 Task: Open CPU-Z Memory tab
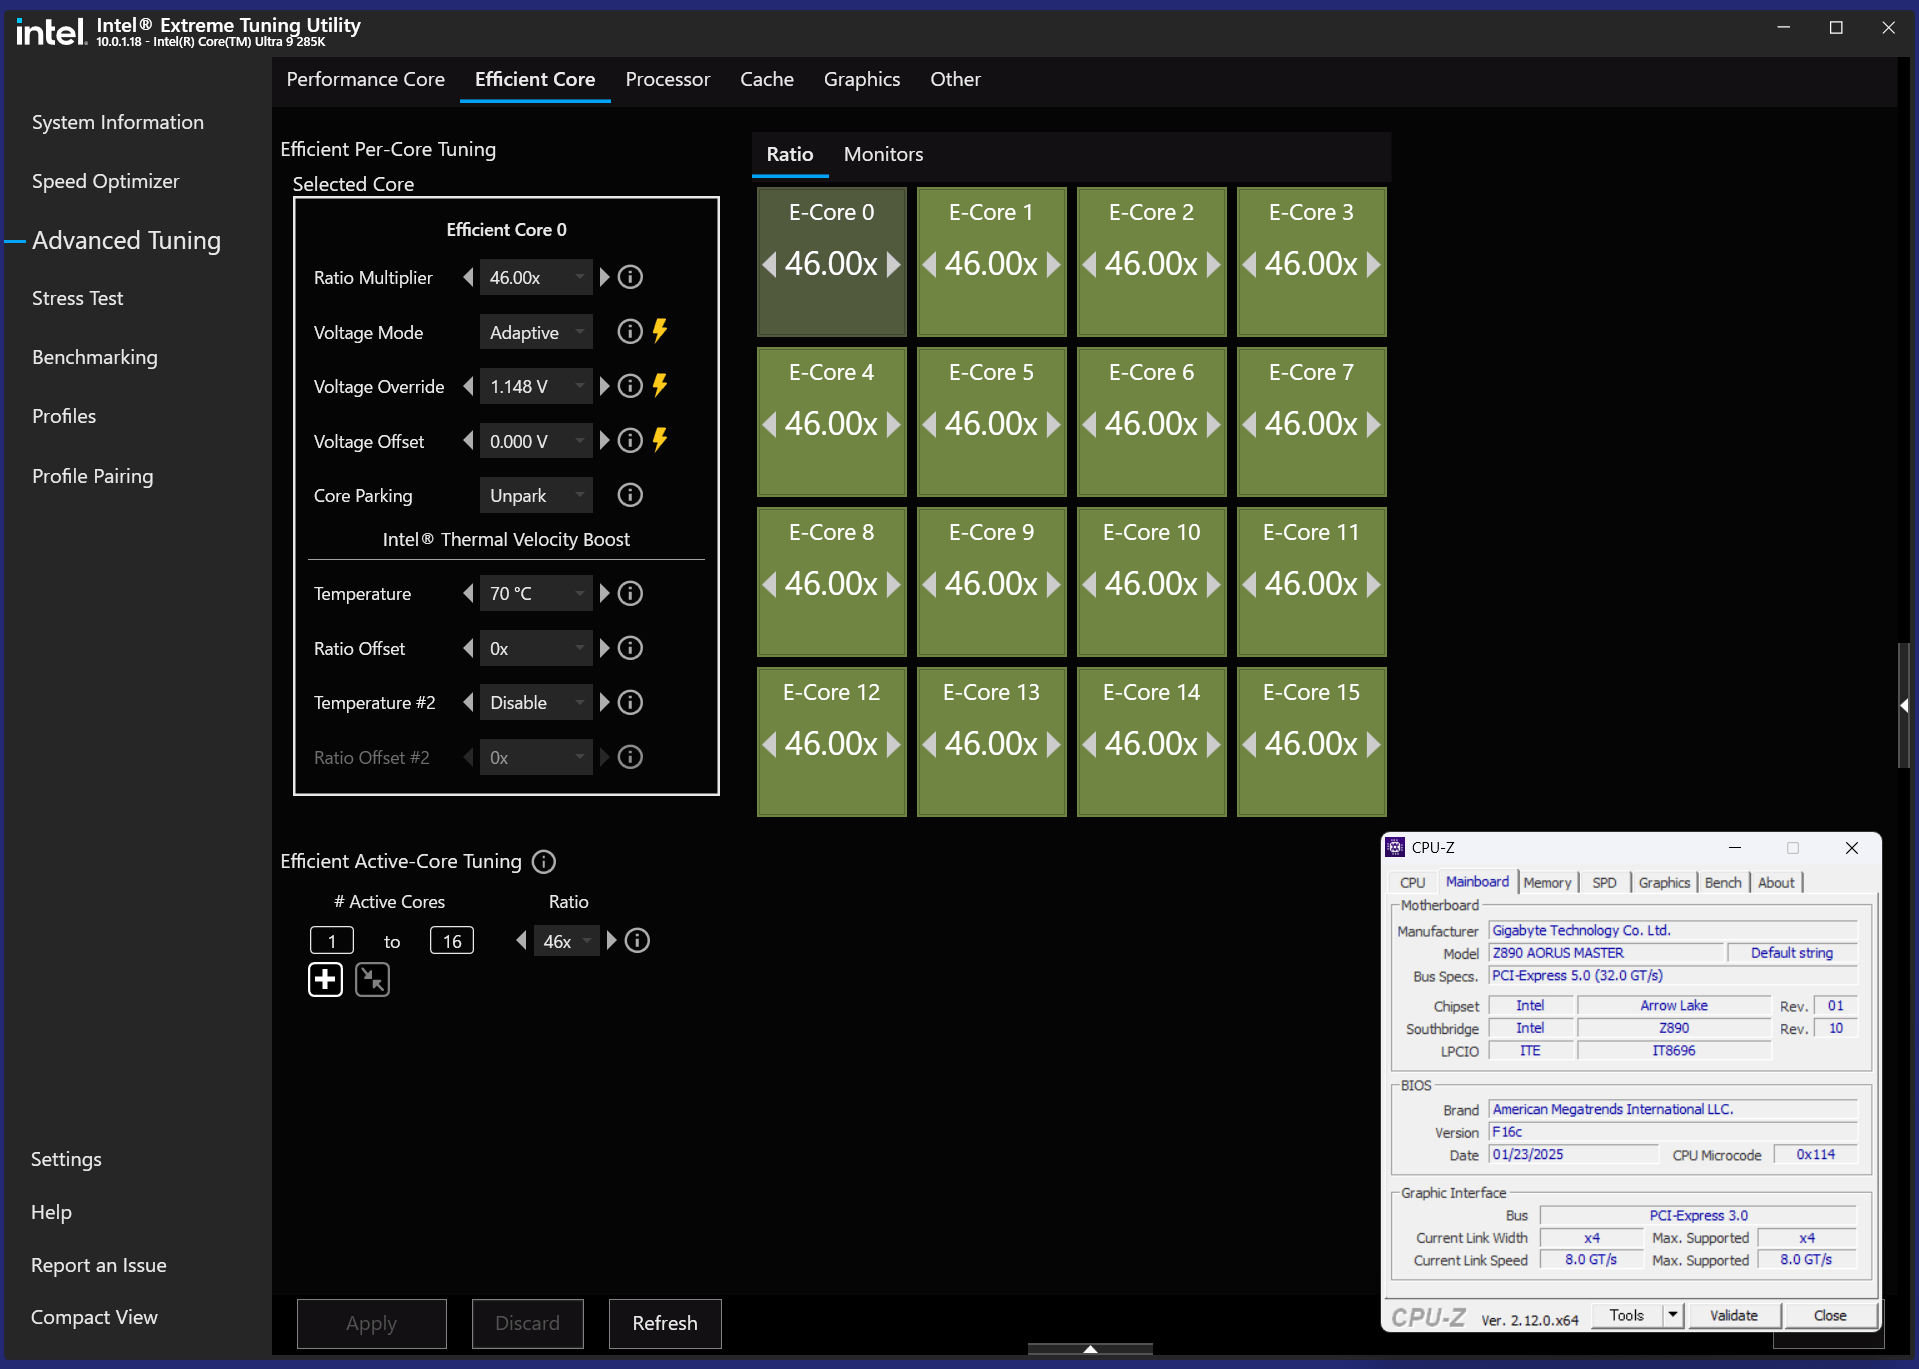tap(1547, 882)
